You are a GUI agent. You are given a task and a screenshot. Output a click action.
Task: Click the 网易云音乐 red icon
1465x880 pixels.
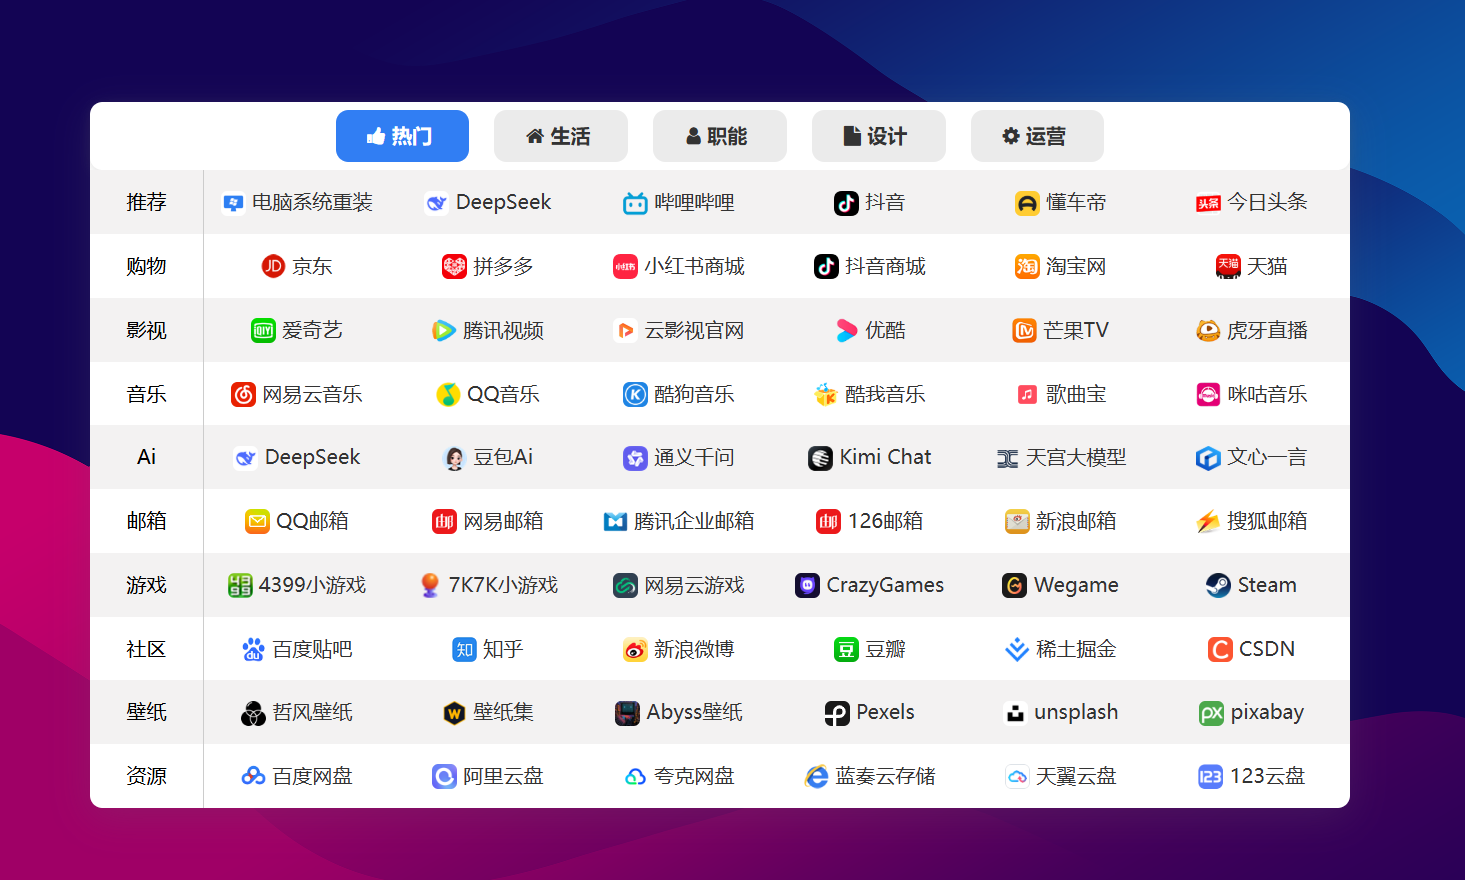243,395
